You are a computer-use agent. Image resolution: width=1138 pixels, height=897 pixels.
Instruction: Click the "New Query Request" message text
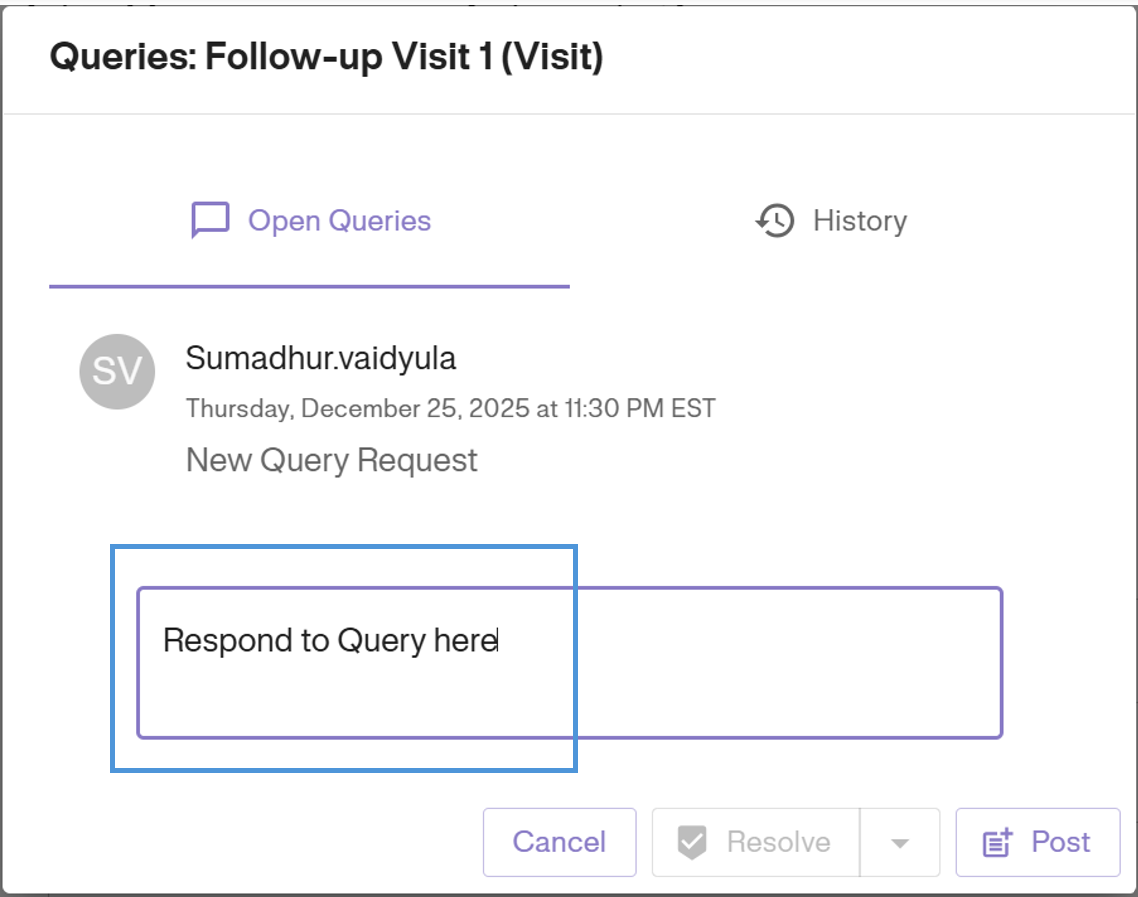coord(332,461)
